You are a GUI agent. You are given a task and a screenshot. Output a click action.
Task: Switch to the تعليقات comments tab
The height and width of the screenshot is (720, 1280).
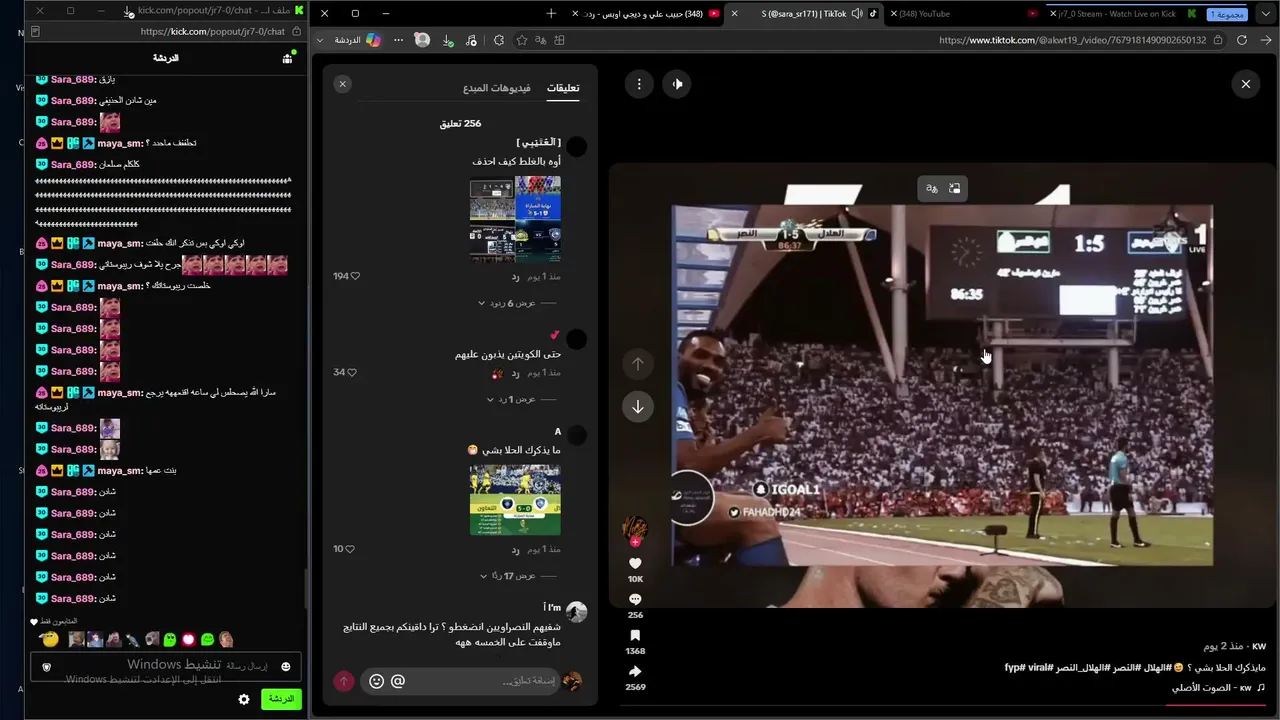pos(563,88)
